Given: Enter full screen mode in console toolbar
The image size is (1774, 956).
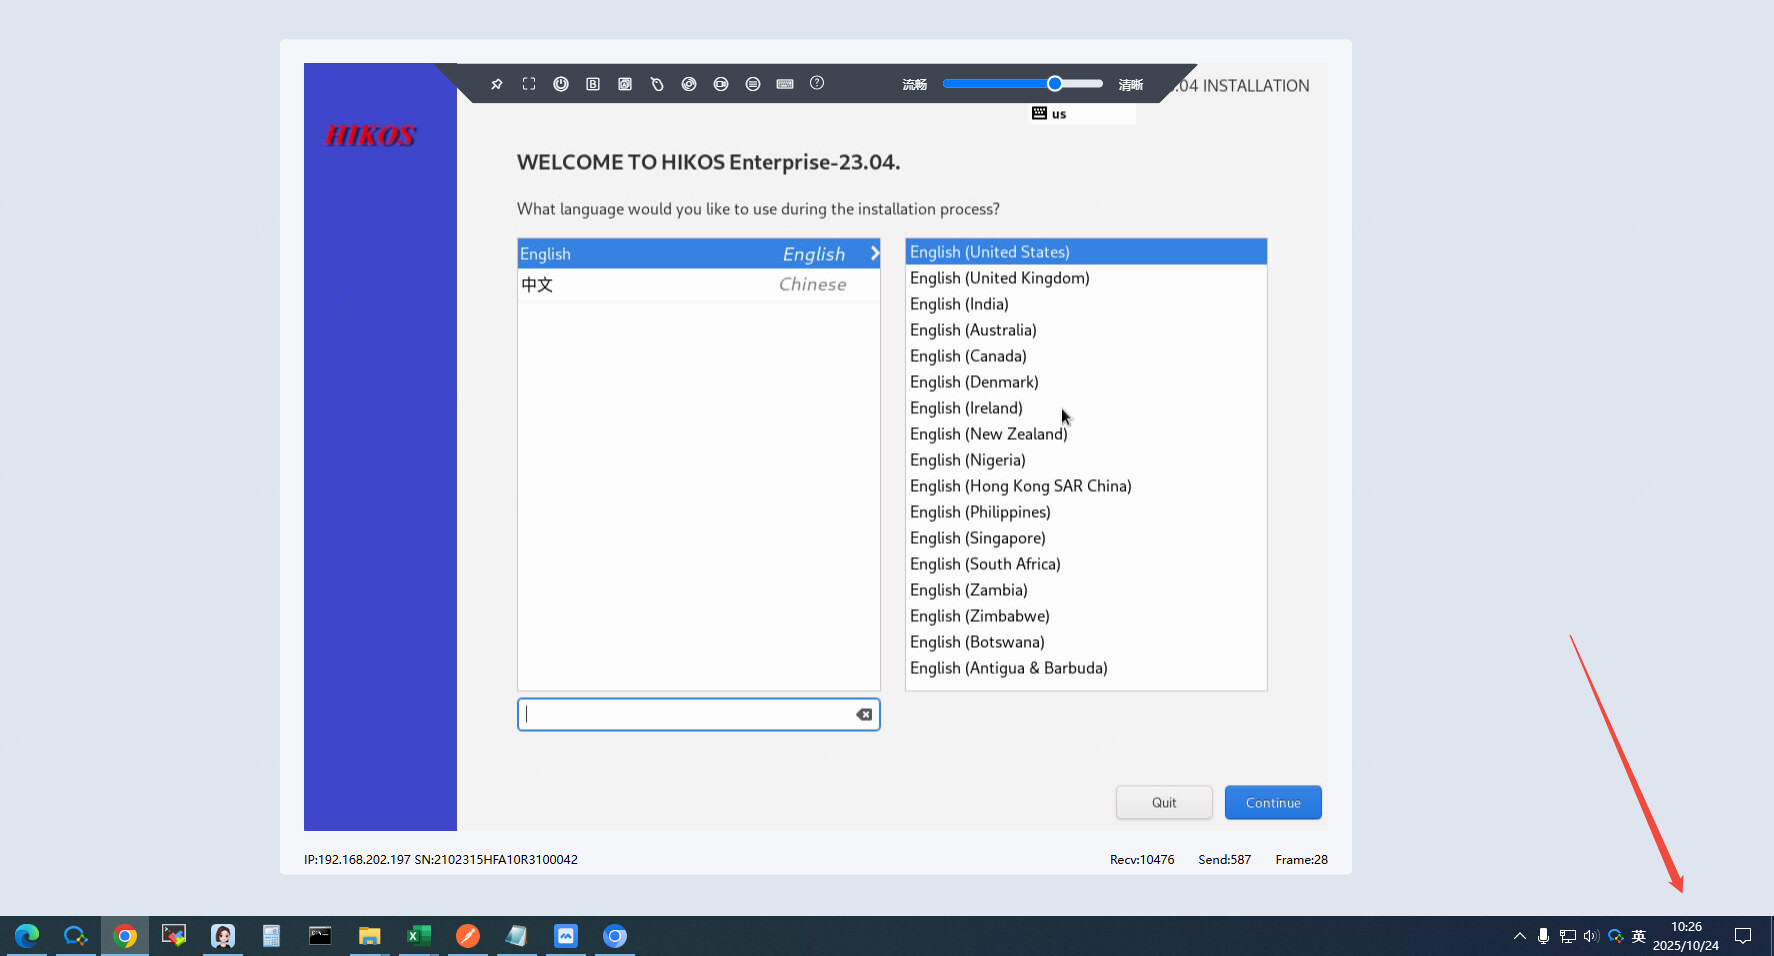Looking at the screenshot, I should click(x=529, y=84).
